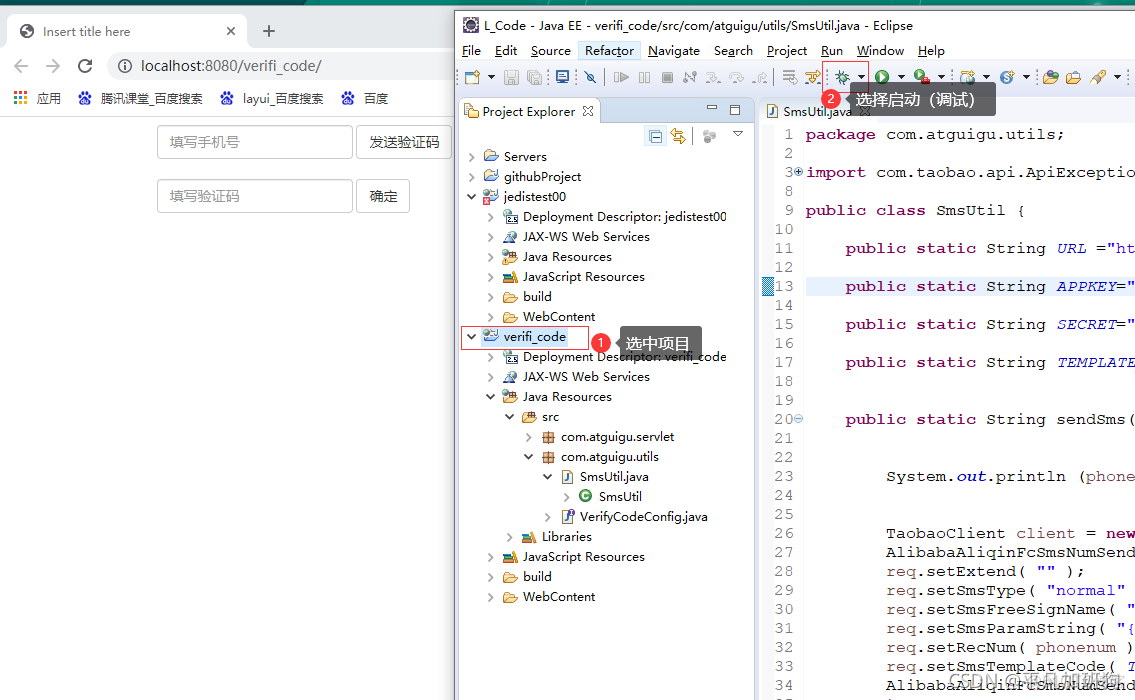
Task: Expand the githubProject node
Action: (x=471, y=177)
